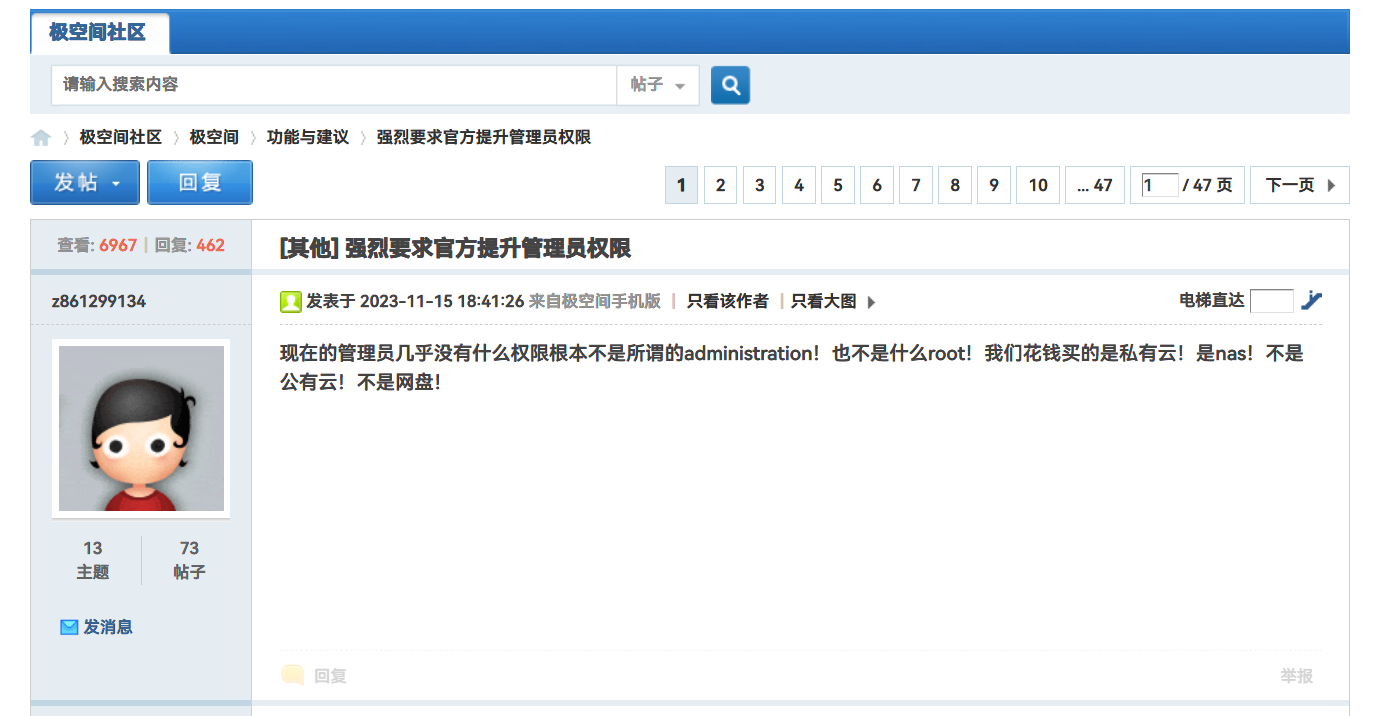Click the view count 6967

coord(118,245)
